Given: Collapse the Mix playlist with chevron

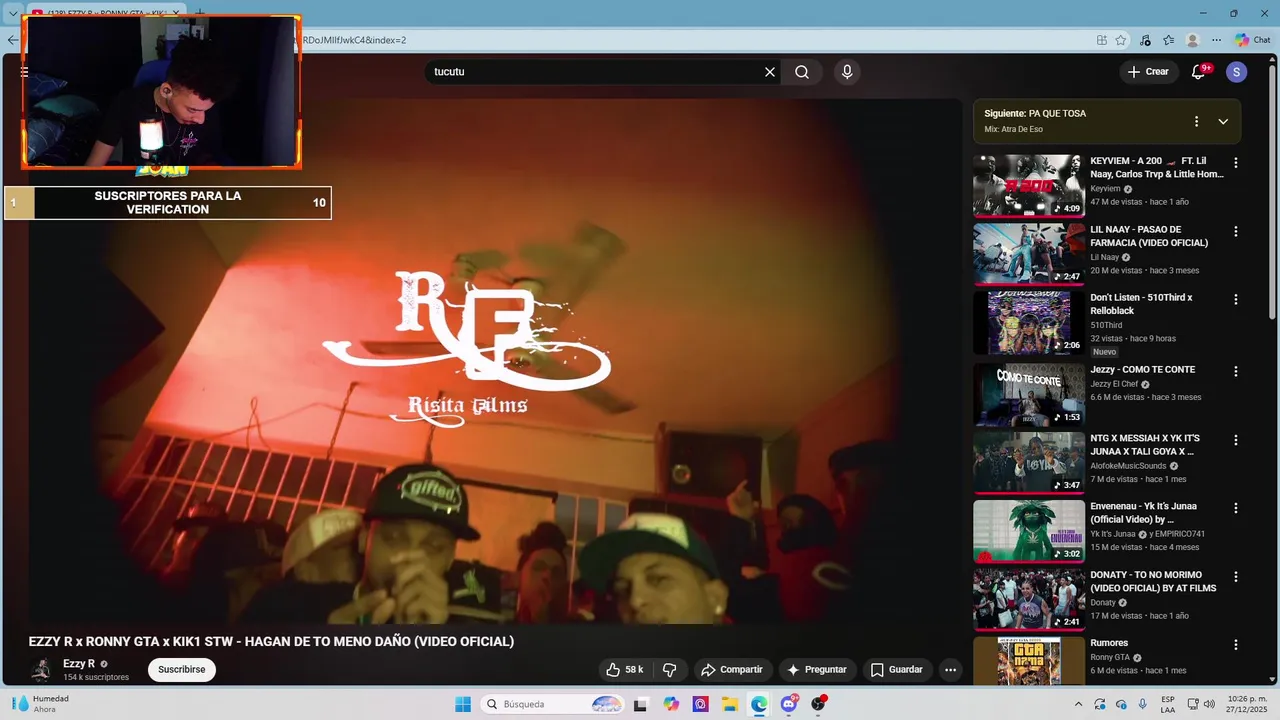Looking at the screenshot, I should pos(1223,121).
